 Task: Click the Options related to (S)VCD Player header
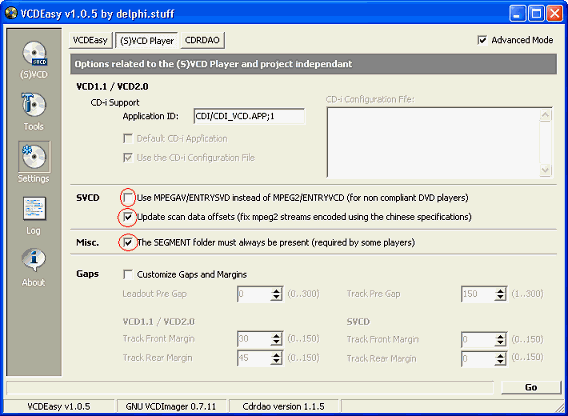coord(313,64)
